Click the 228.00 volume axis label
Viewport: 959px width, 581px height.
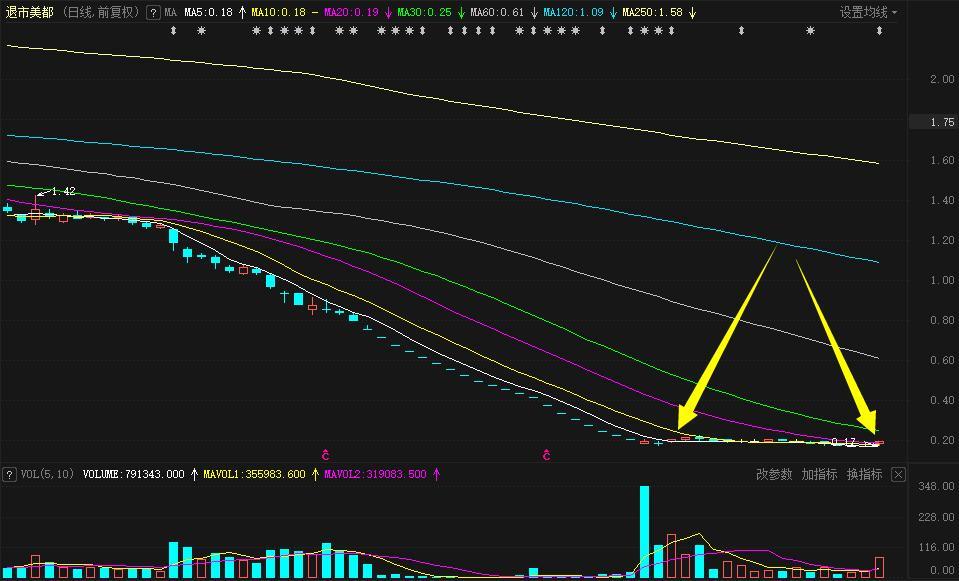936,517
